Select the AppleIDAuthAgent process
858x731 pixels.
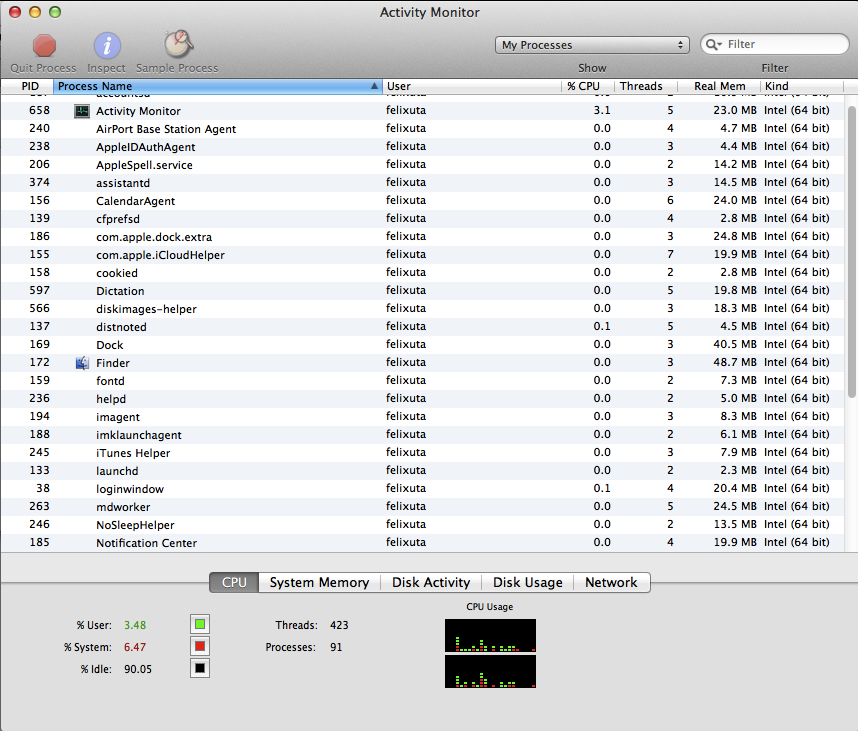[x=422, y=147]
